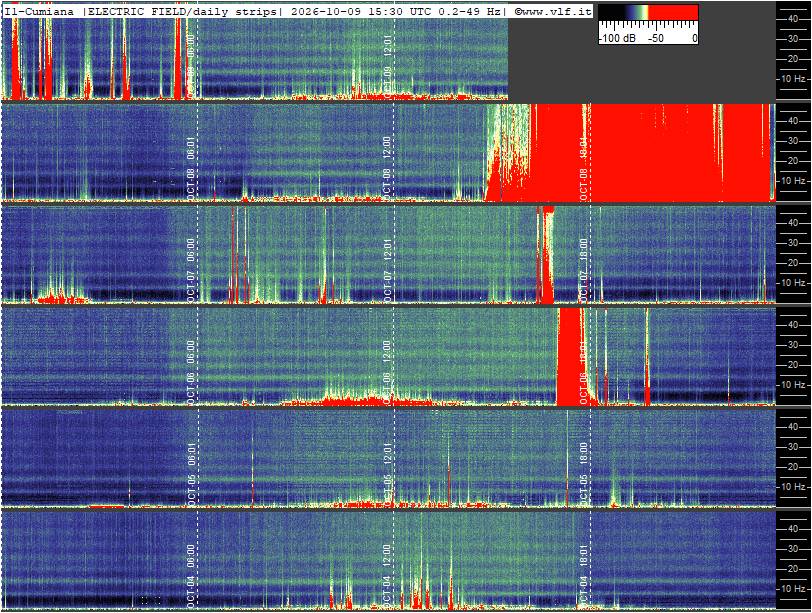Click the 40 axis label on bottom strip
The image size is (812, 613).
point(792,529)
